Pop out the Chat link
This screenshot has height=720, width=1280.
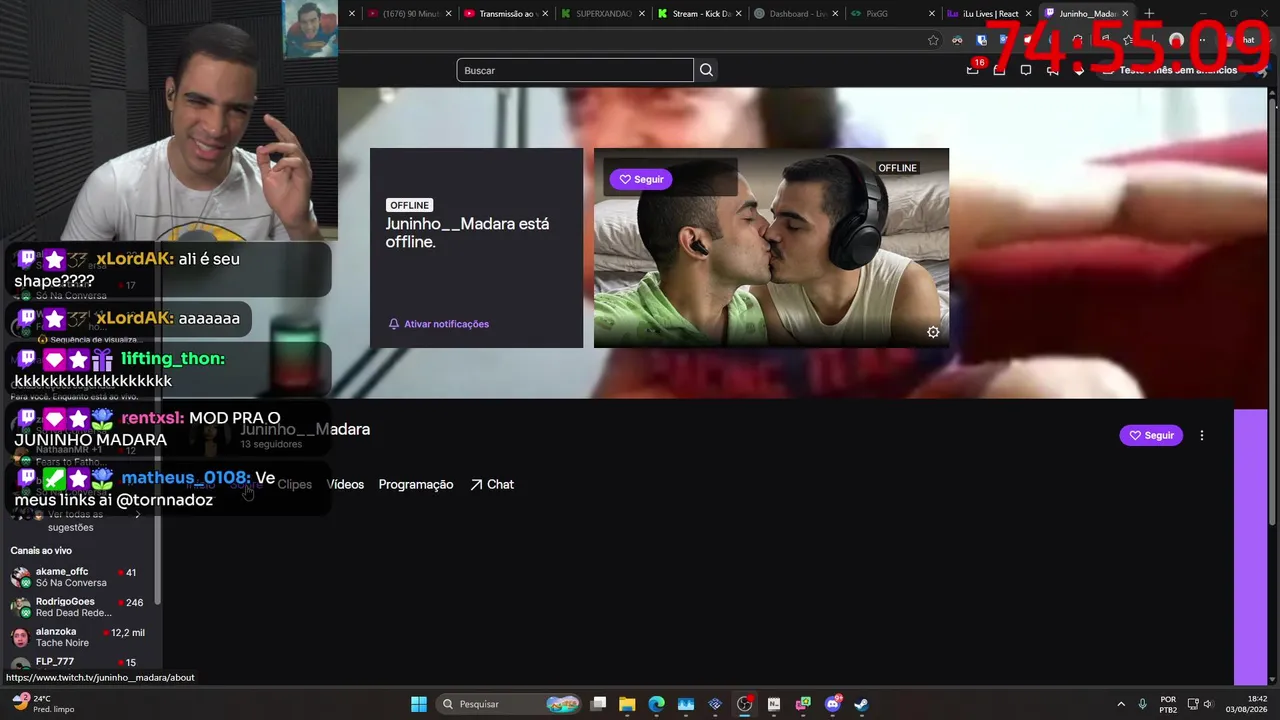(492, 484)
